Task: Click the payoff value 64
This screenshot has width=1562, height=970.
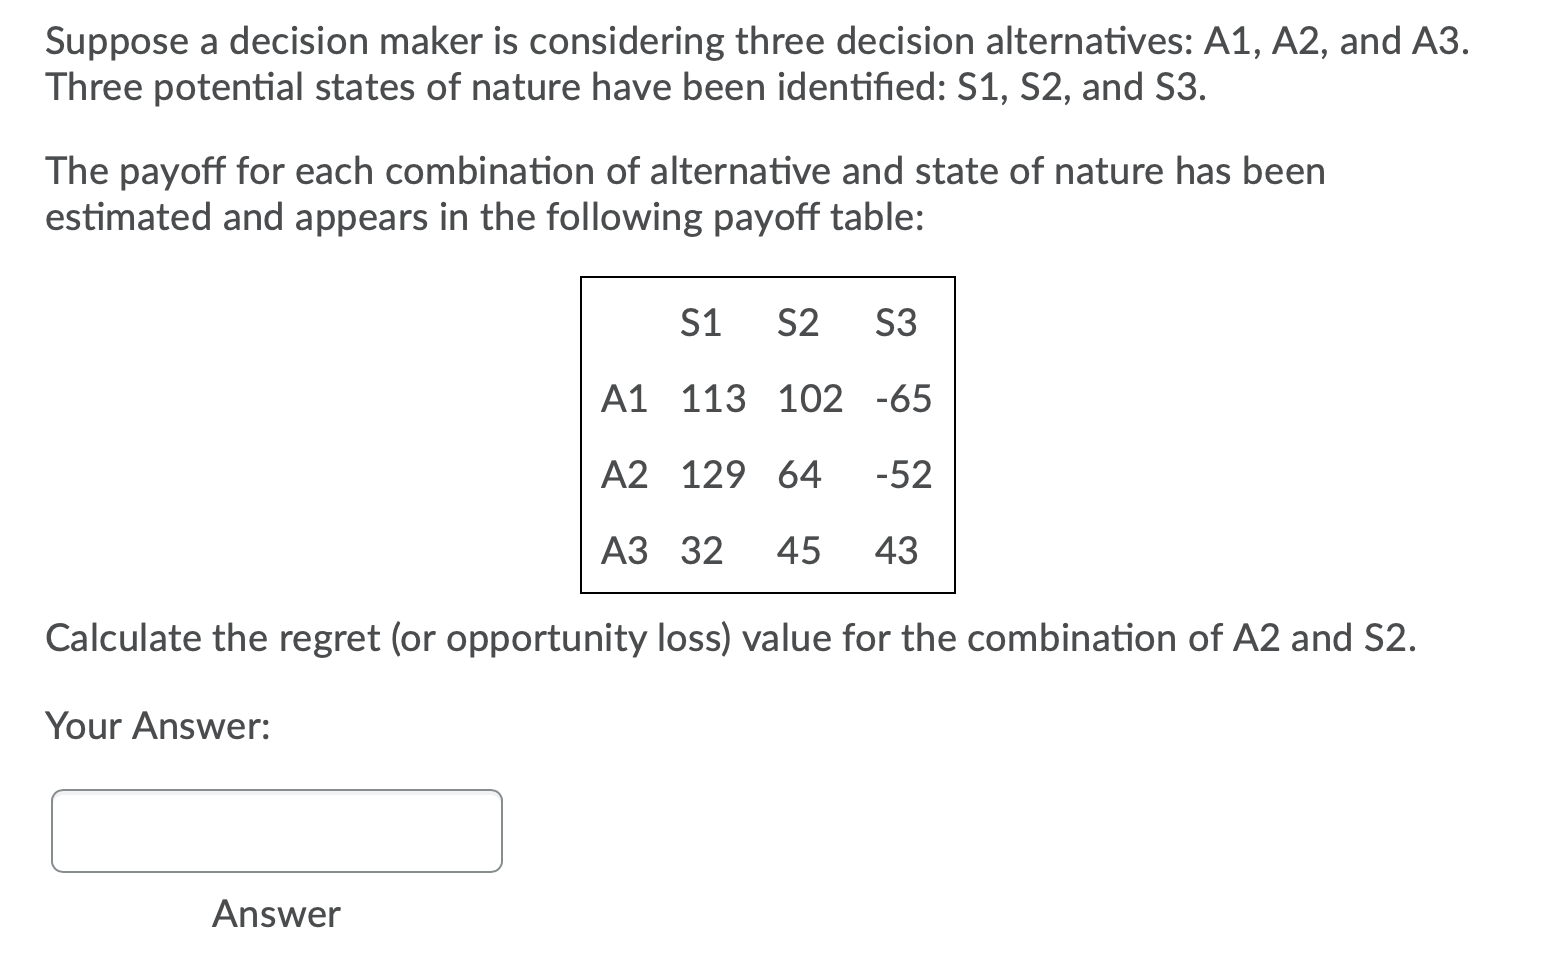Action: (798, 475)
